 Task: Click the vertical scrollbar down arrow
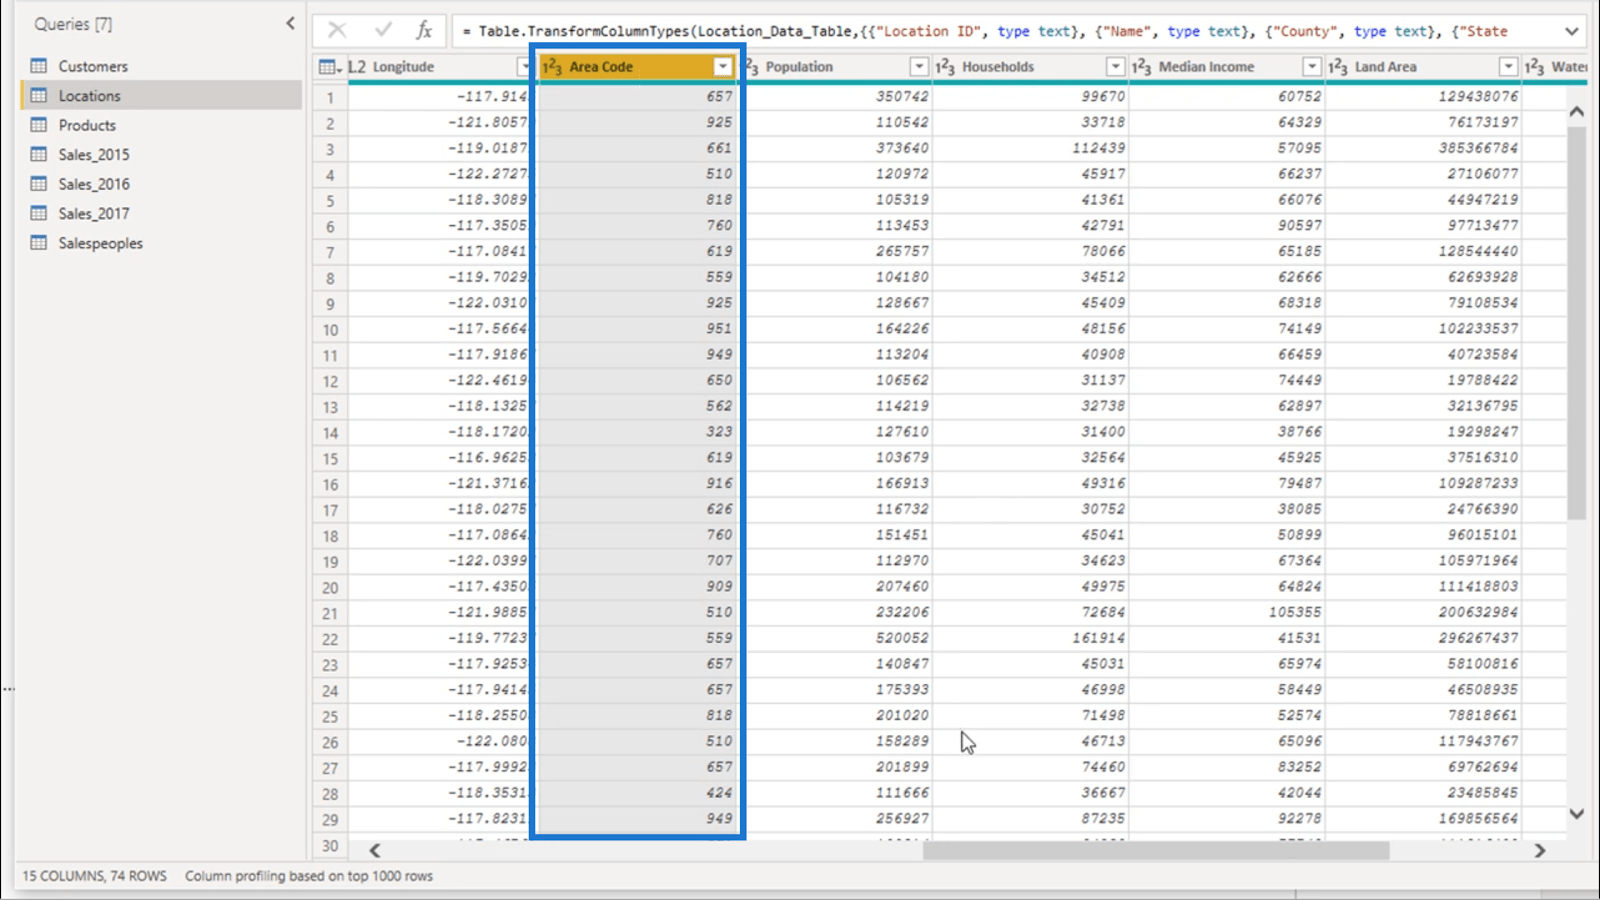1577,814
